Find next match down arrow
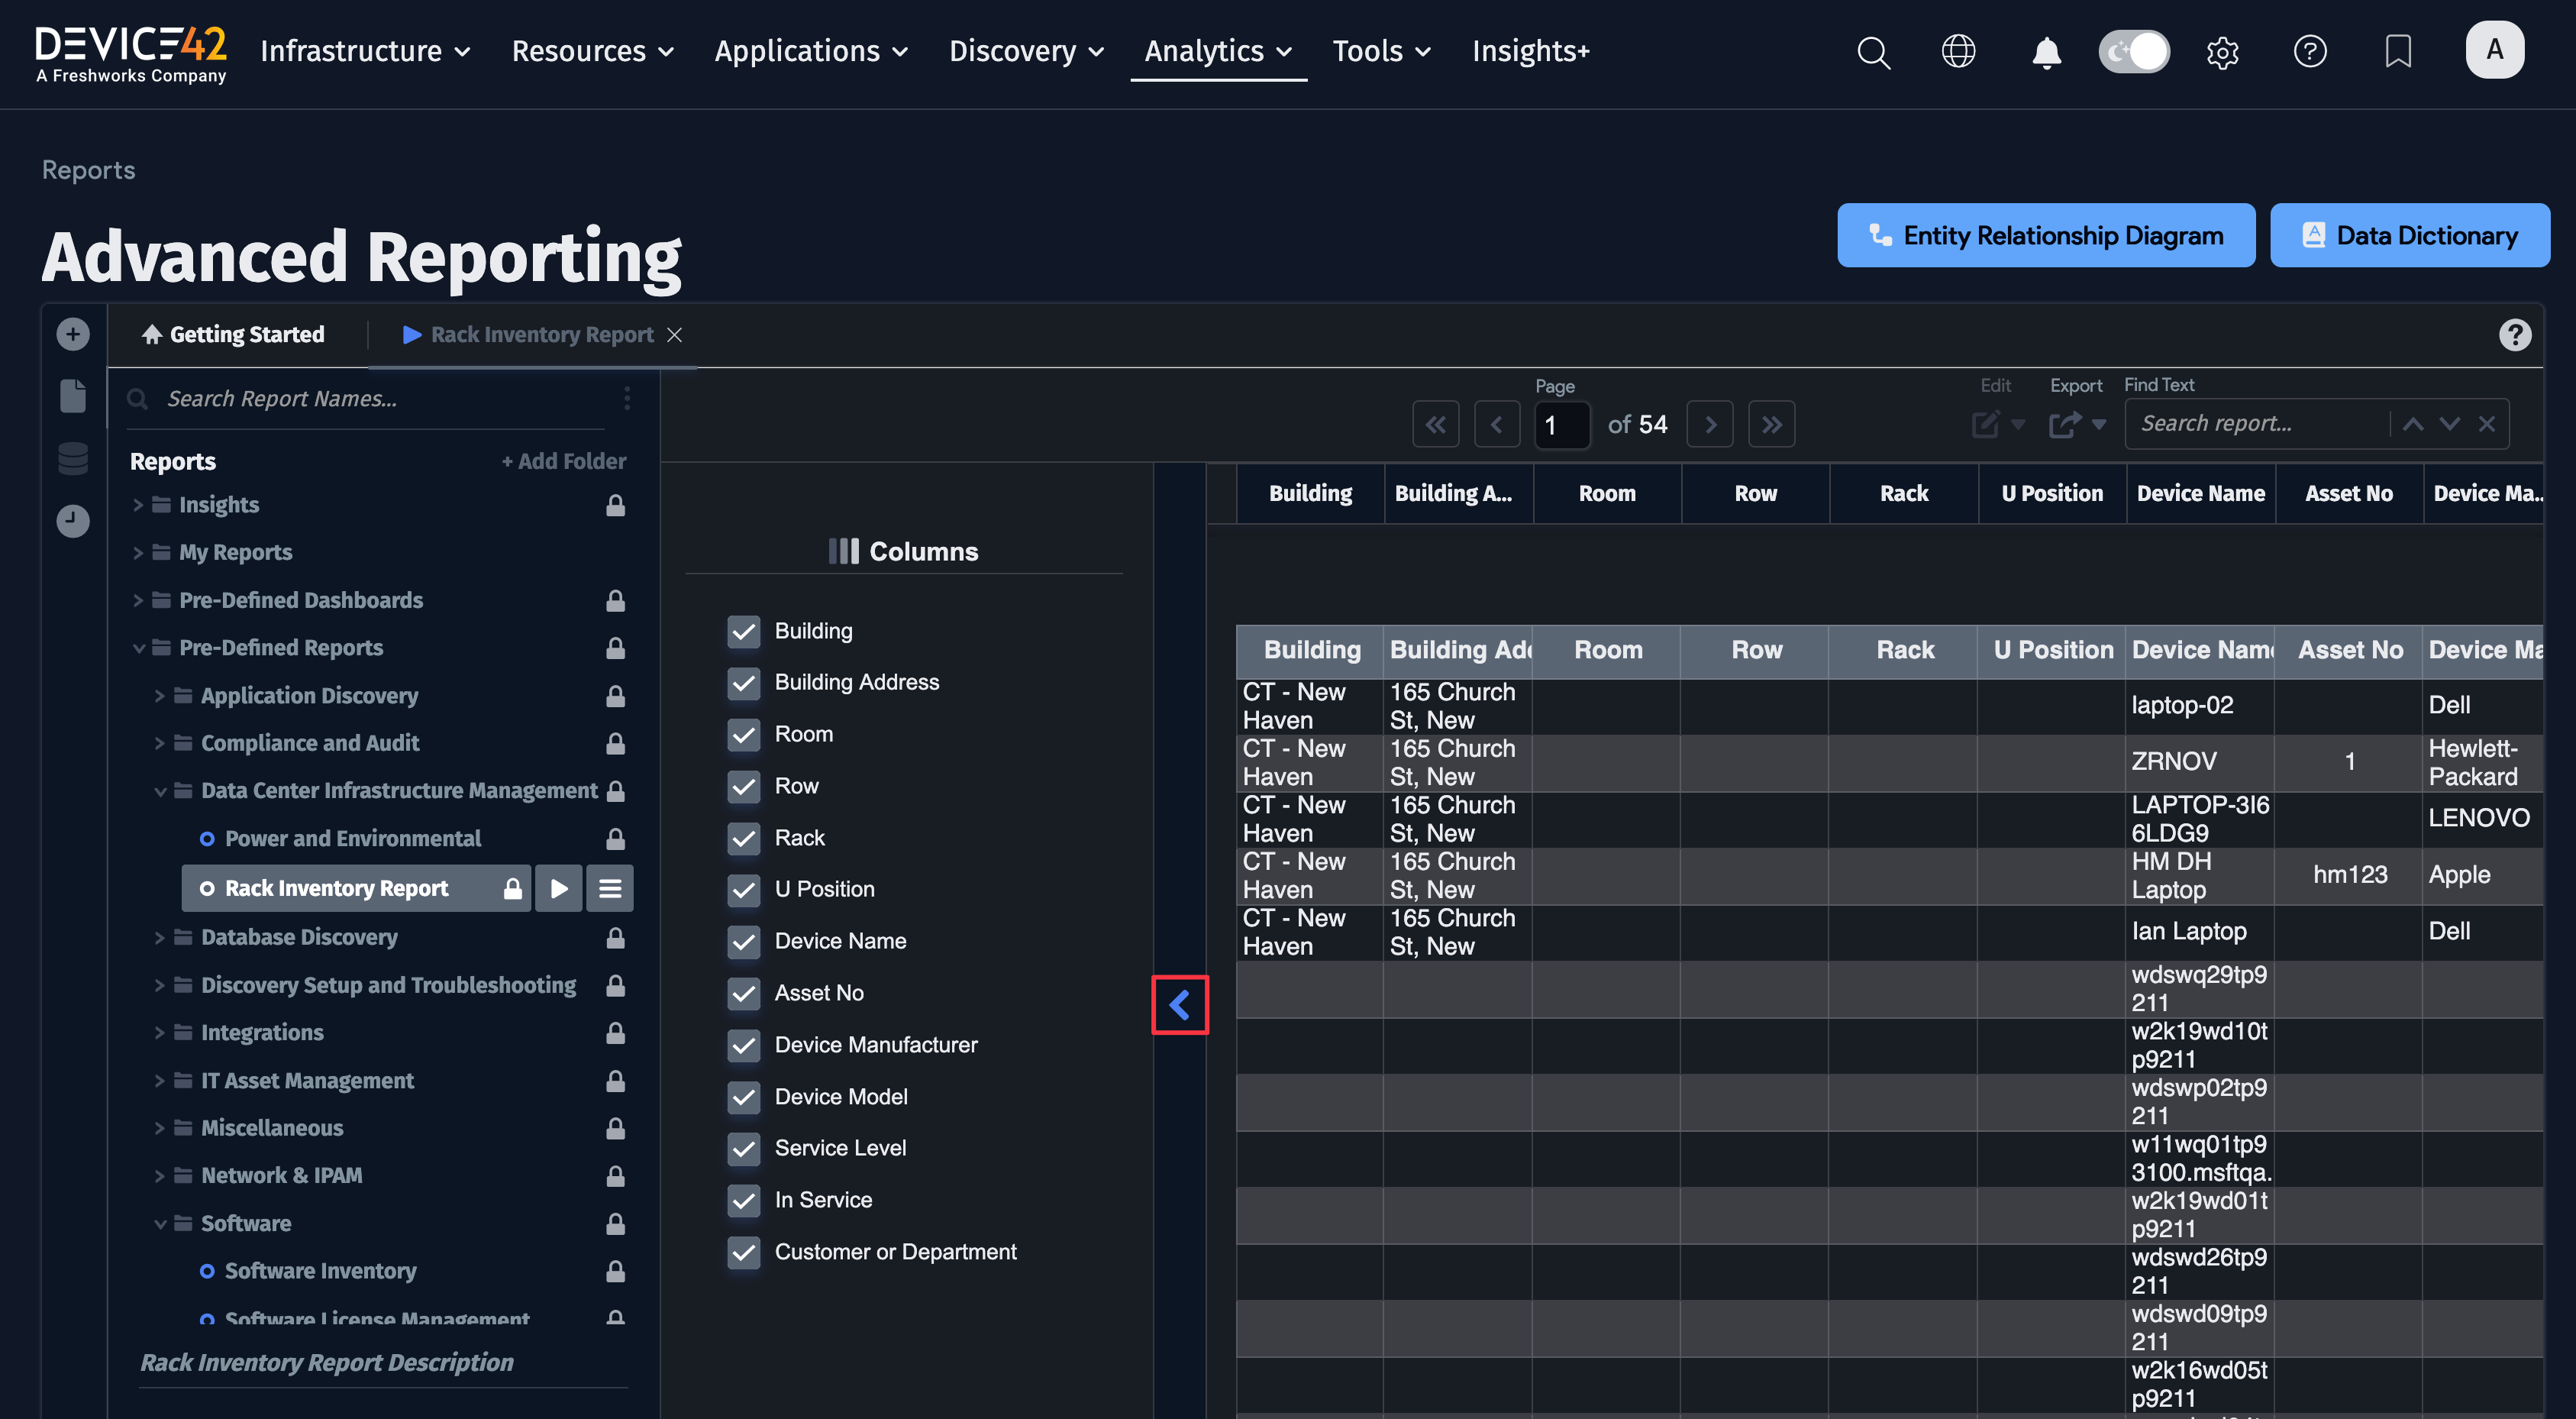The width and height of the screenshot is (2576, 1419). tap(2450, 424)
